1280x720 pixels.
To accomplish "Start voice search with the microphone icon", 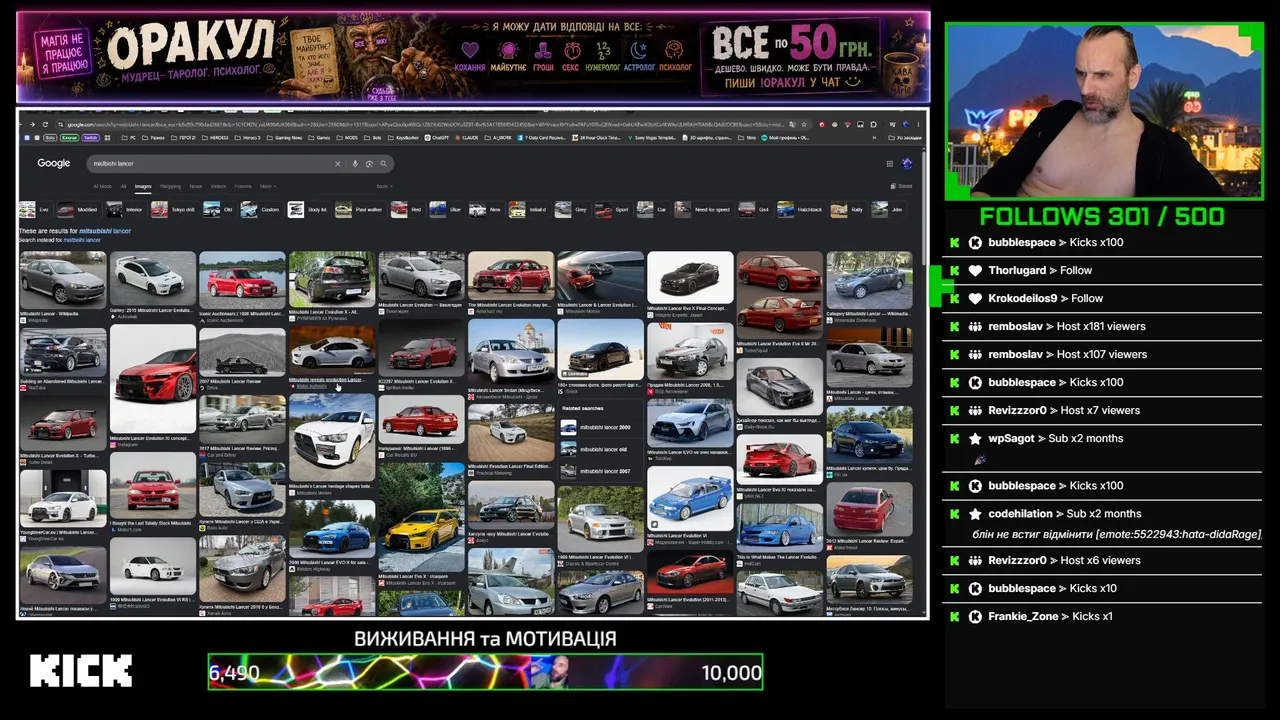I will 355,164.
